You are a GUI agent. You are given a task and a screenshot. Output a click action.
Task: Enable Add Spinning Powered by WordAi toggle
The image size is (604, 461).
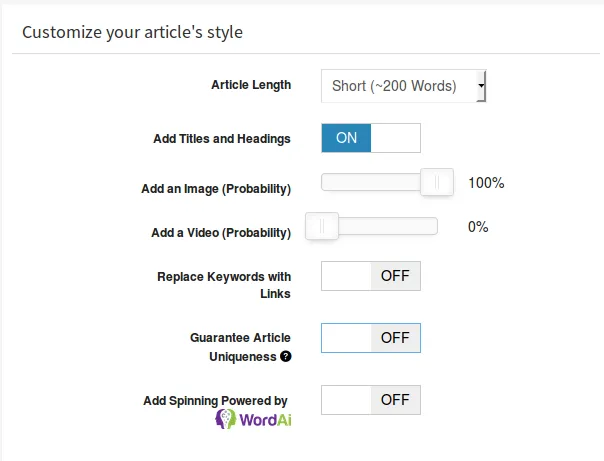[x=371, y=400]
